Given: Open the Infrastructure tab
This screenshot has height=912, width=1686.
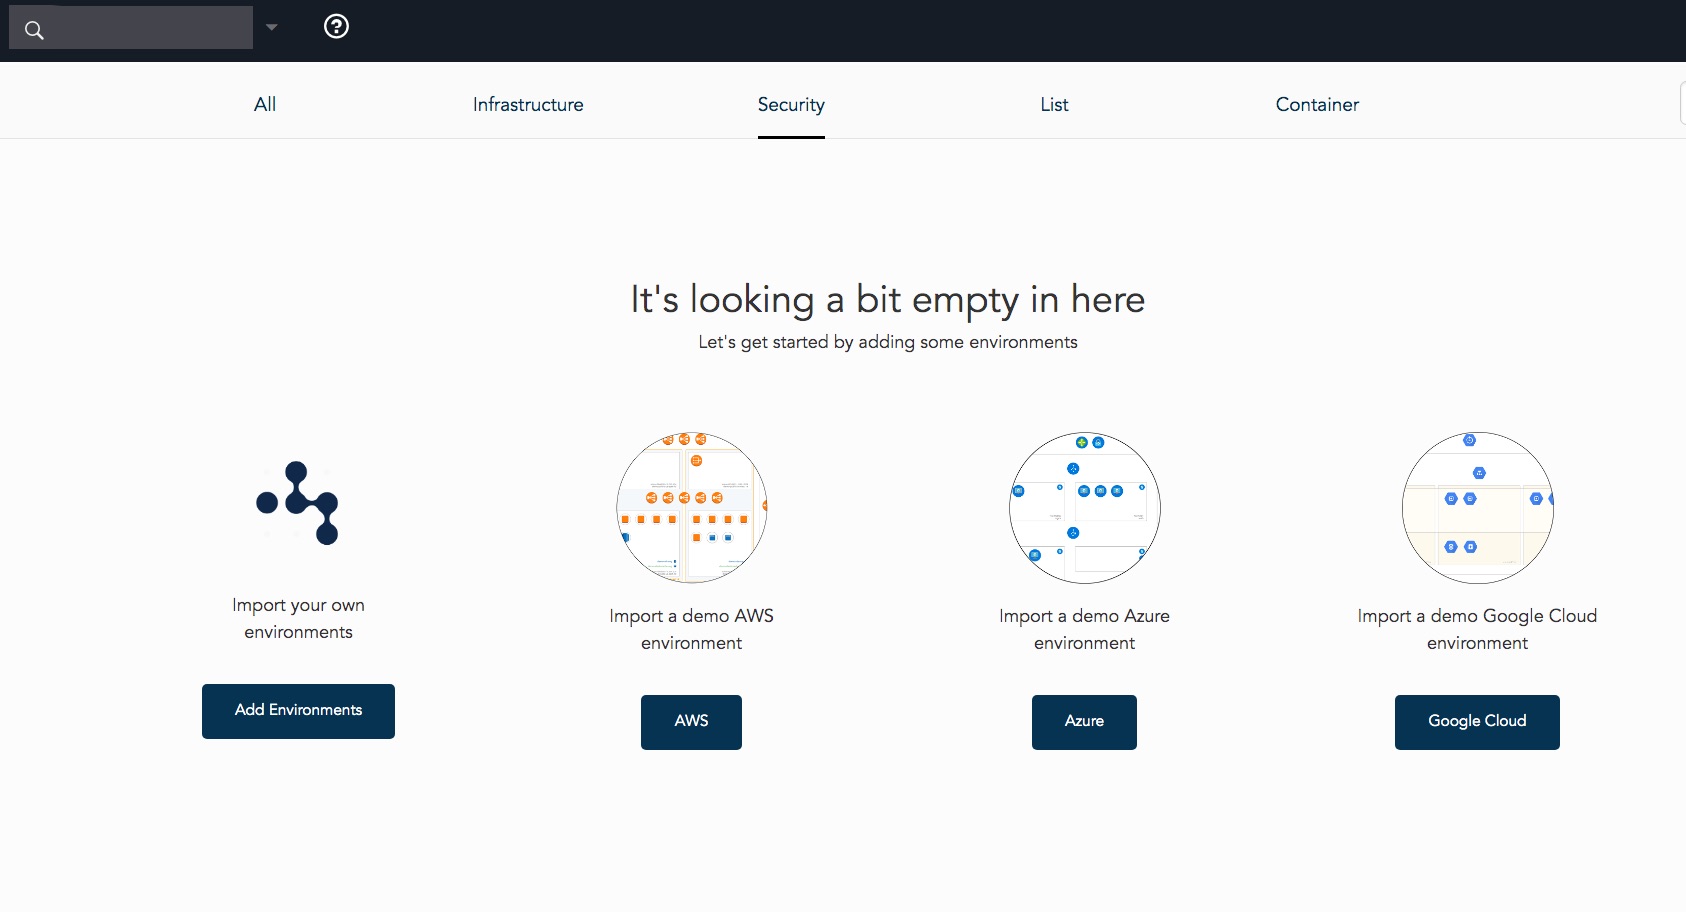Looking at the screenshot, I should (528, 104).
